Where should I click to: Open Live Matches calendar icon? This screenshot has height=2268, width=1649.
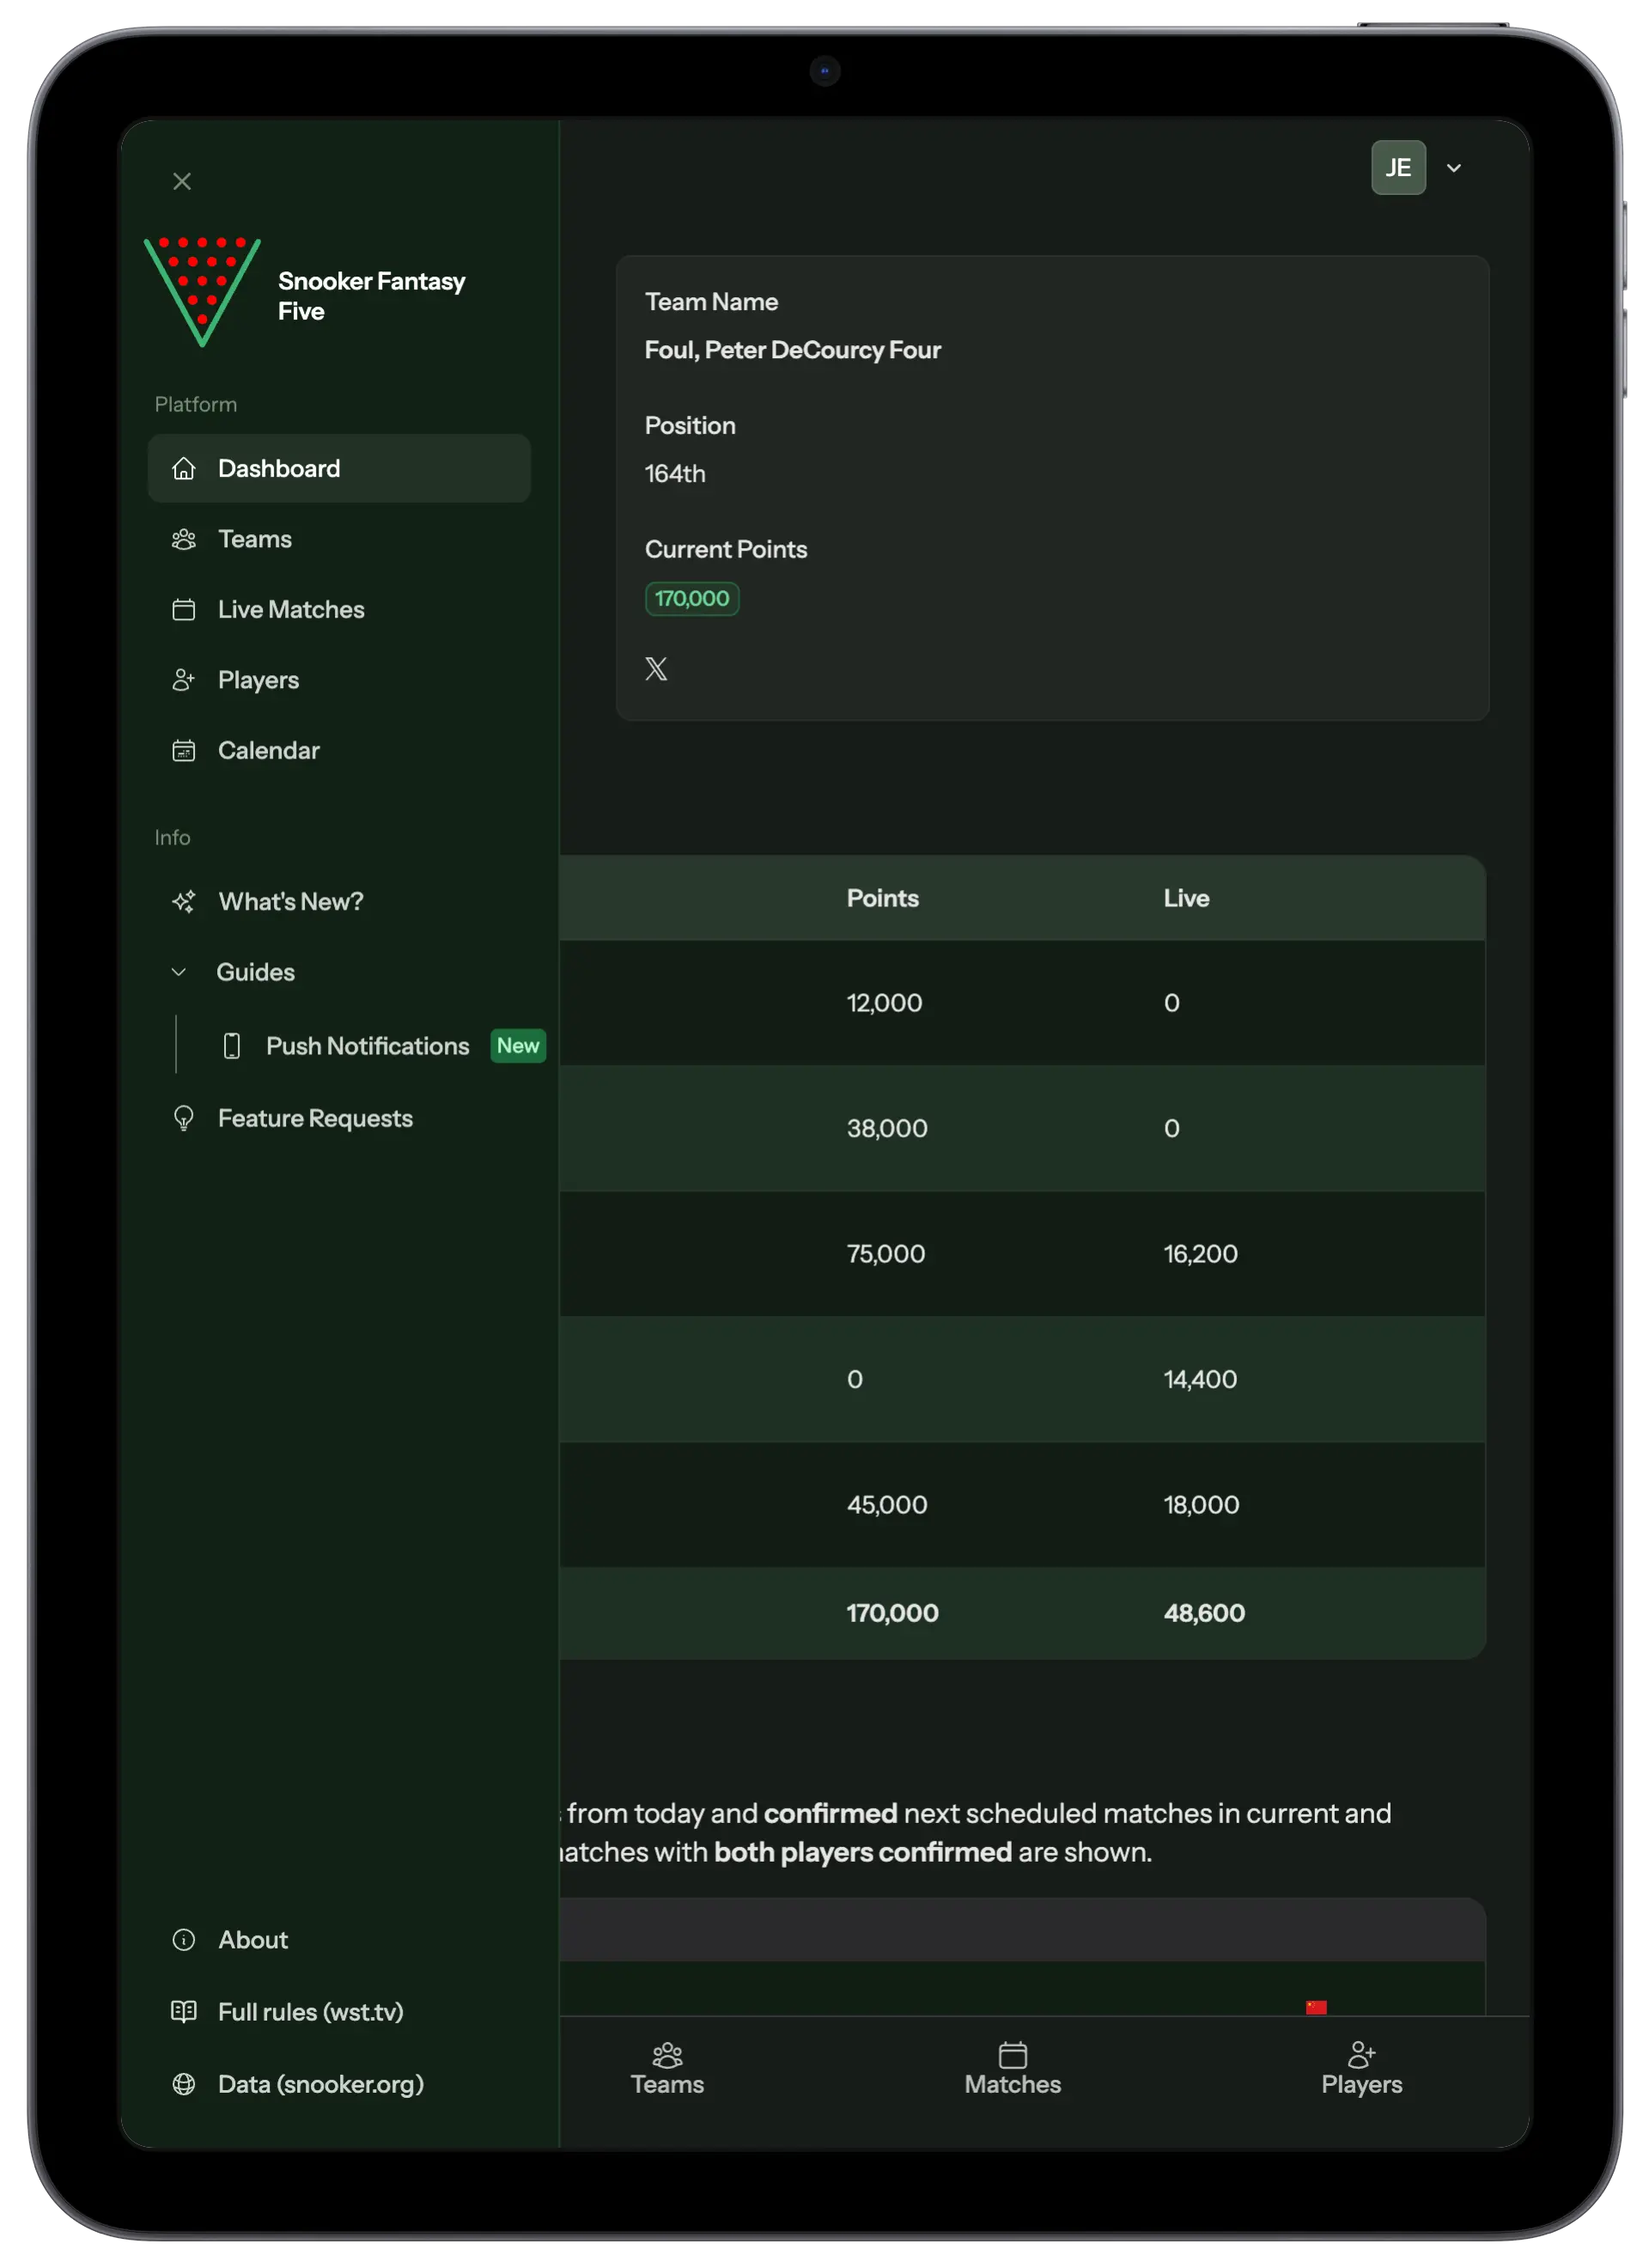pos(184,609)
